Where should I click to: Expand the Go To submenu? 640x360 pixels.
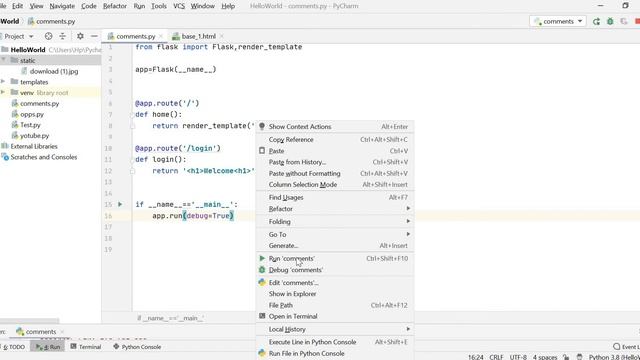tap(335, 234)
